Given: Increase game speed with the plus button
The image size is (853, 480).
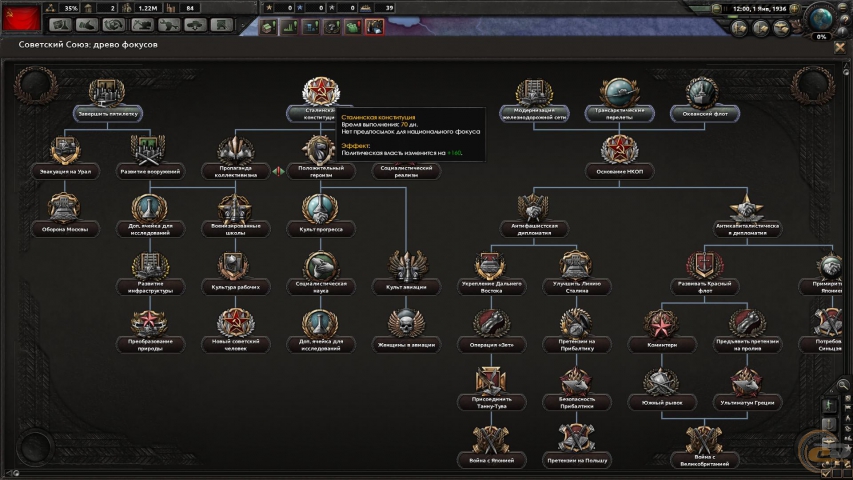Looking at the screenshot, I should (x=795, y=9).
